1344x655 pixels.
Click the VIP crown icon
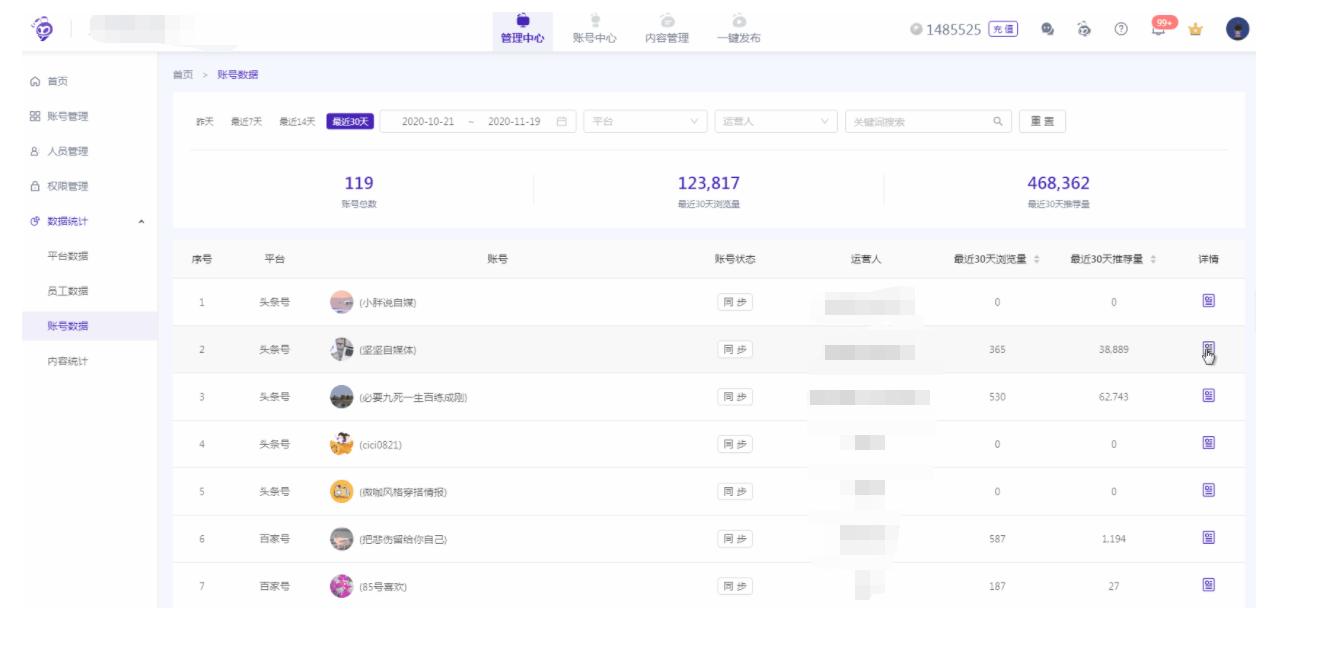click(1193, 31)
